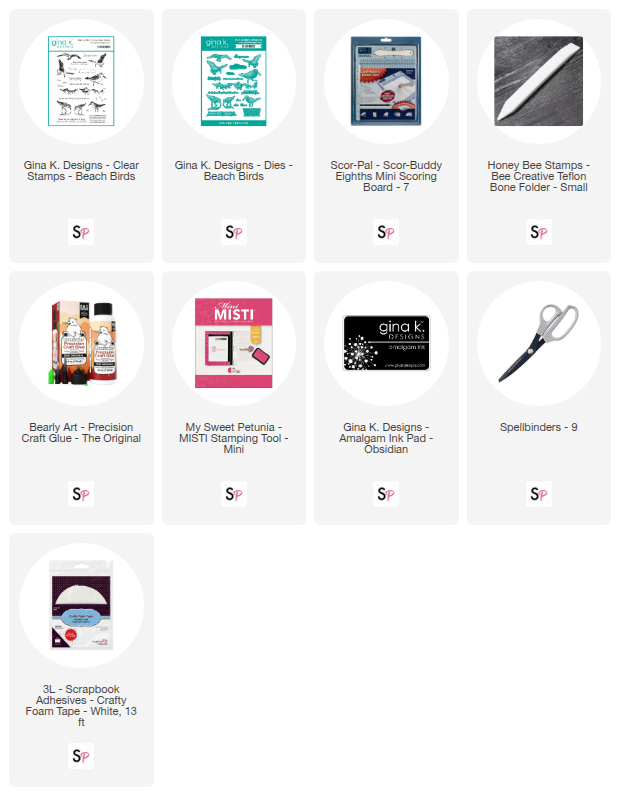Click the SP icon under Amalgam Ink Pad
620x808 pixels.
pos(386,494)
